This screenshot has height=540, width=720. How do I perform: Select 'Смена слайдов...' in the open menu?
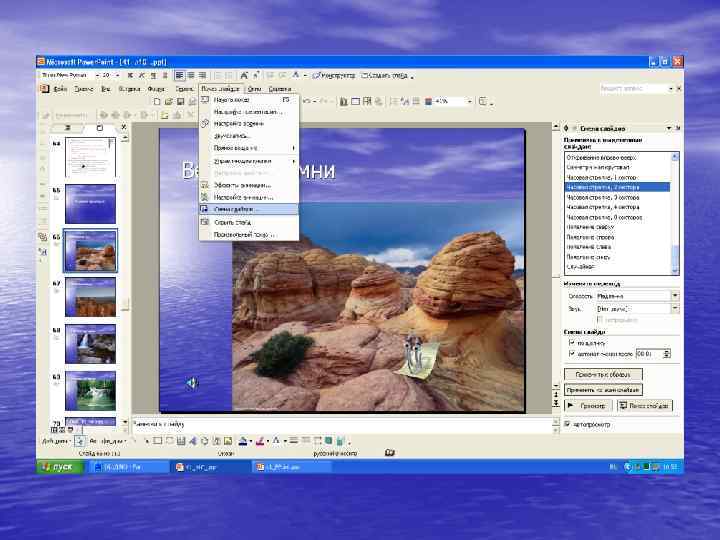(249, 209)
